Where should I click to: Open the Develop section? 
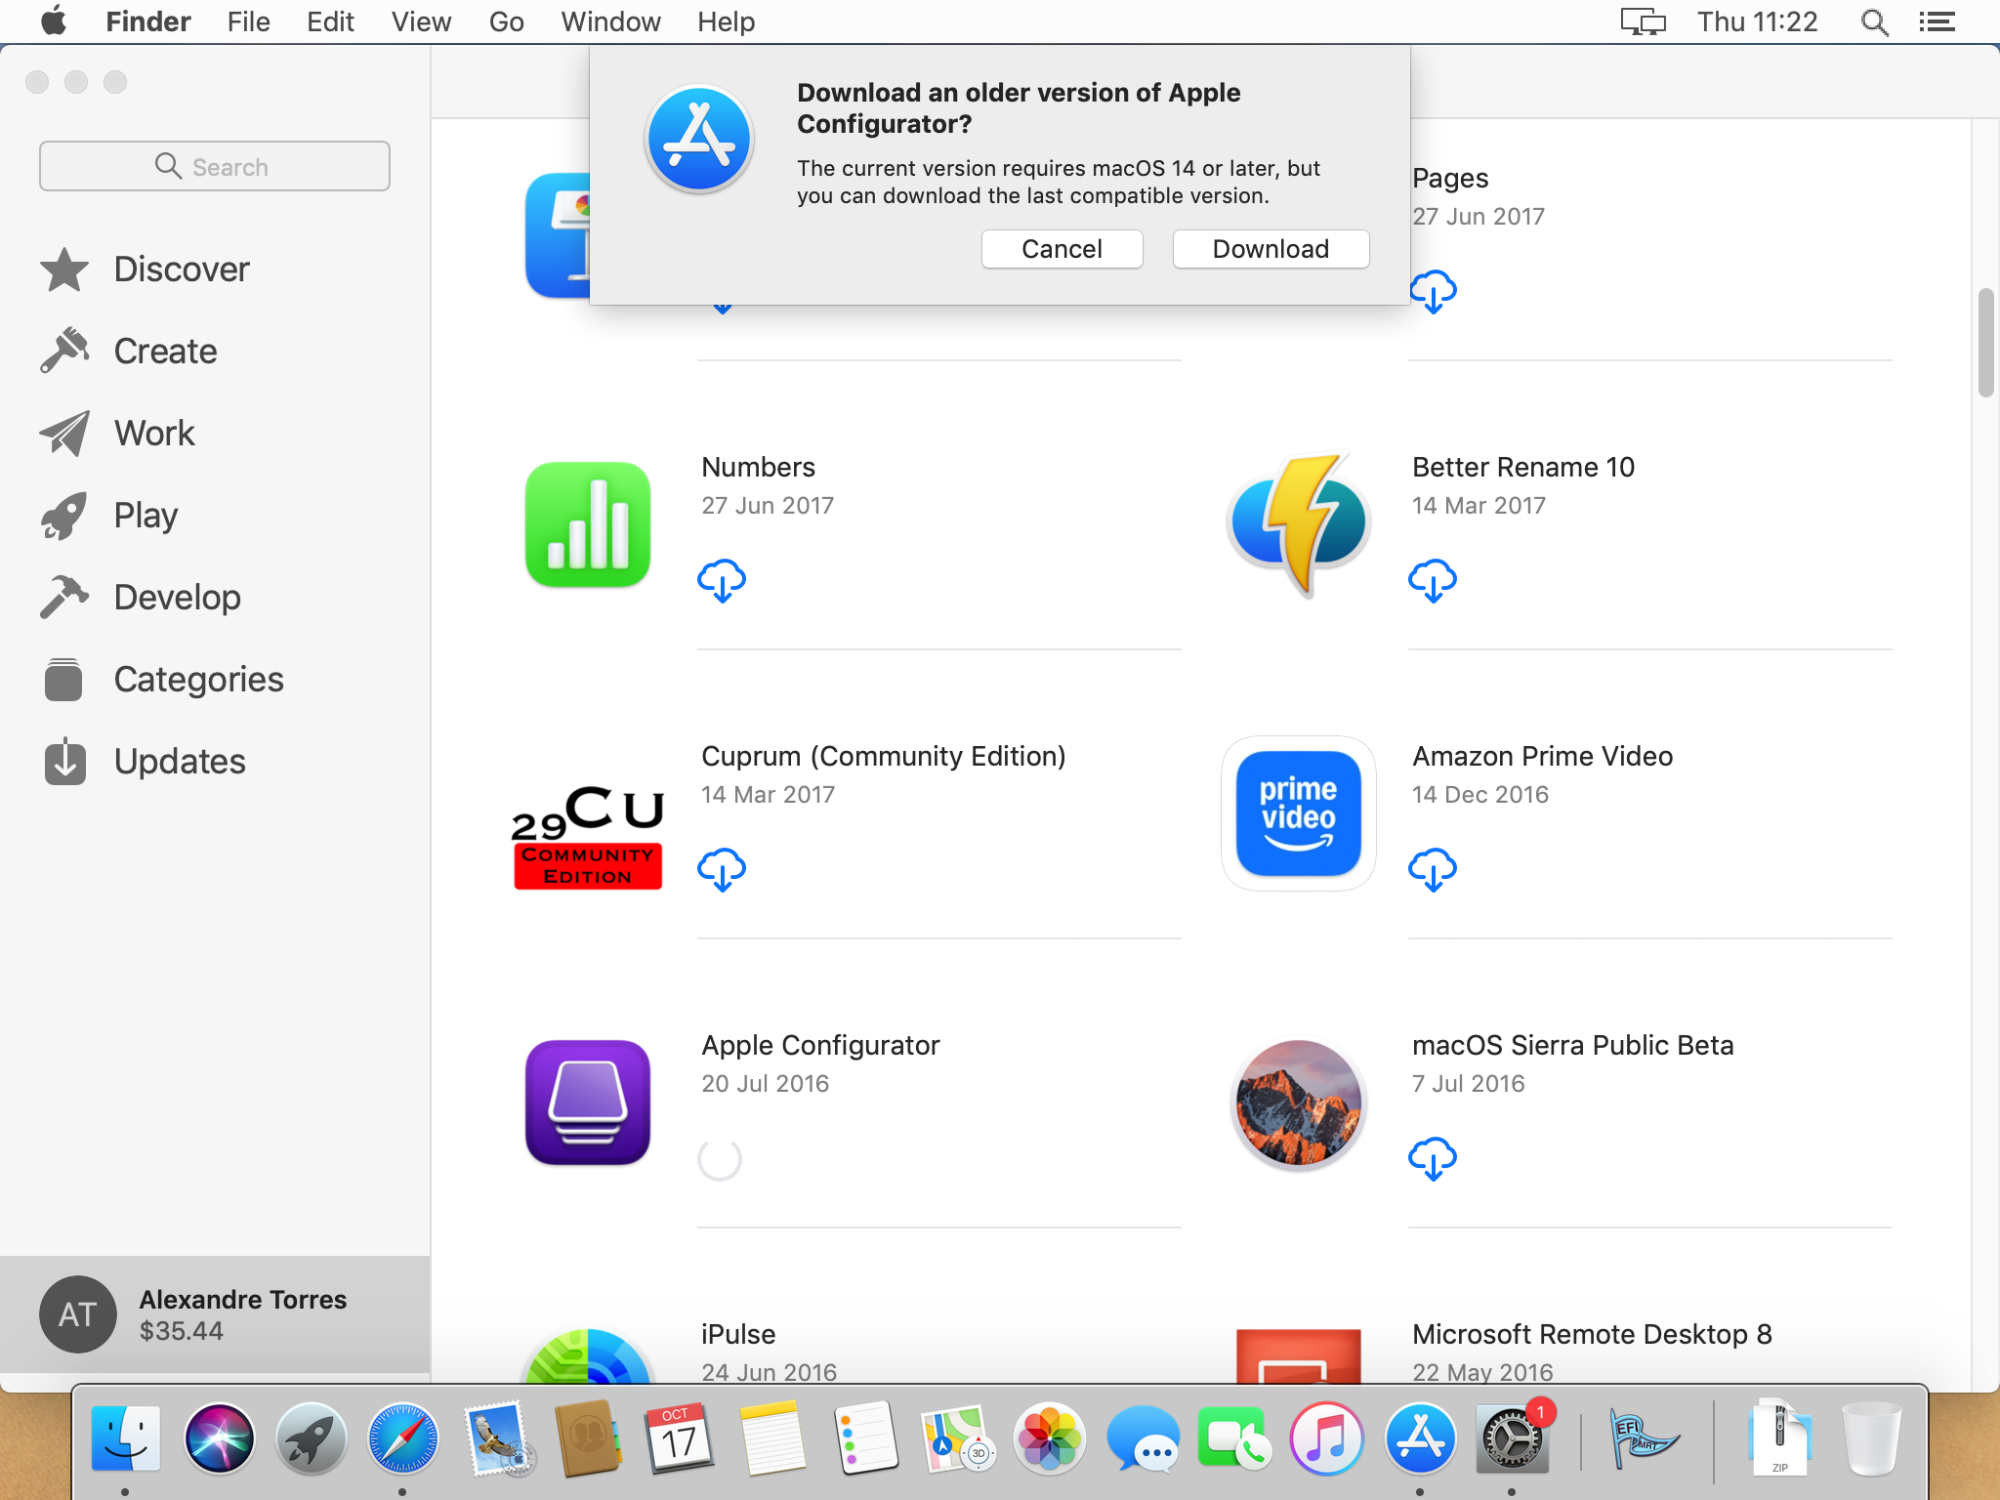click(141, 597)
